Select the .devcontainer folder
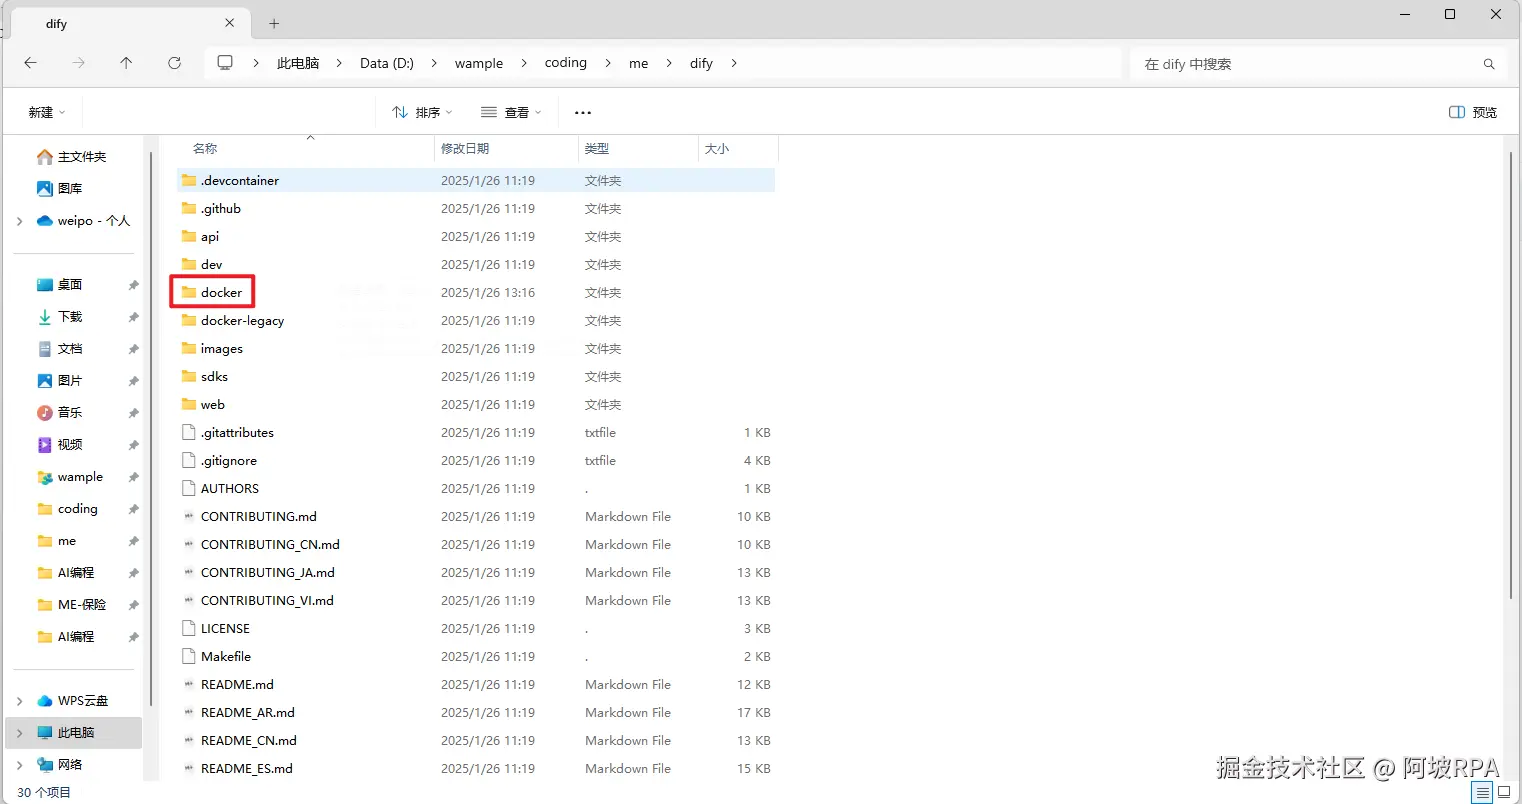The width and height of the screenshot is (1522, 804). pos(476,181)
